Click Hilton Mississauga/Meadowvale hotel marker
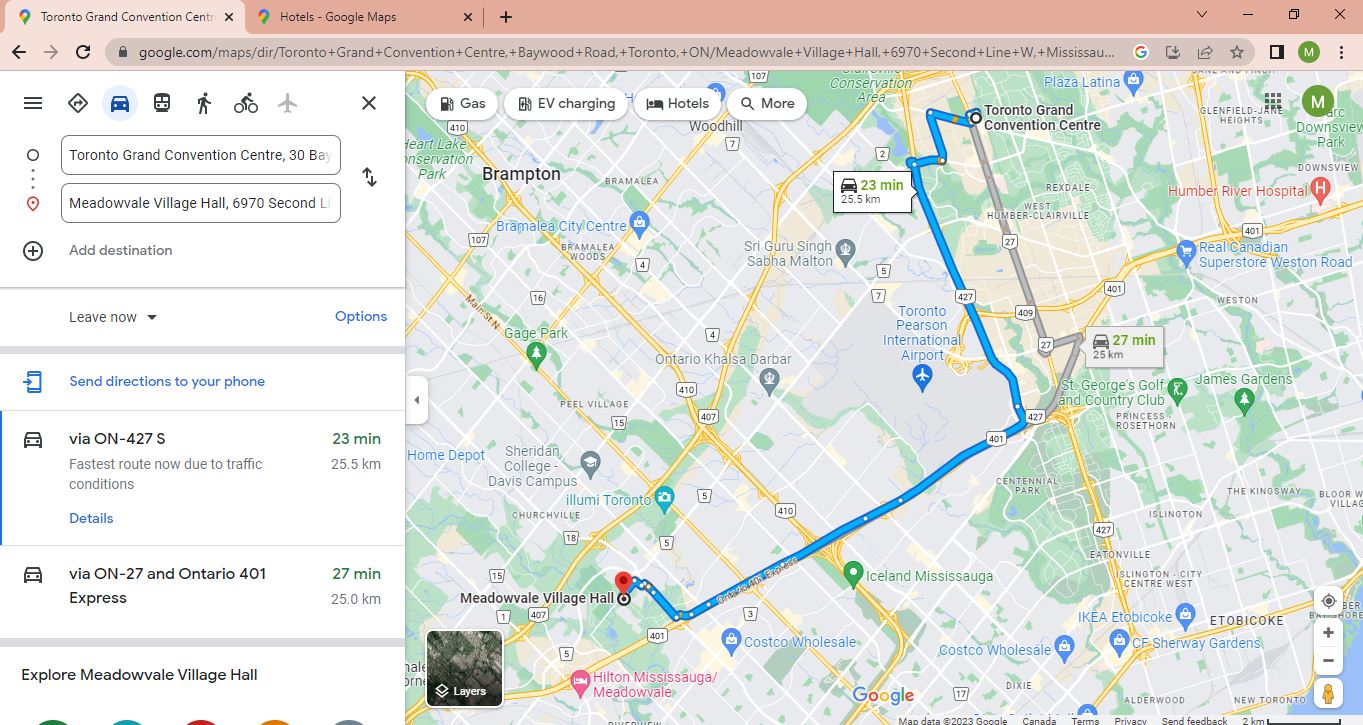 [580, 681]
